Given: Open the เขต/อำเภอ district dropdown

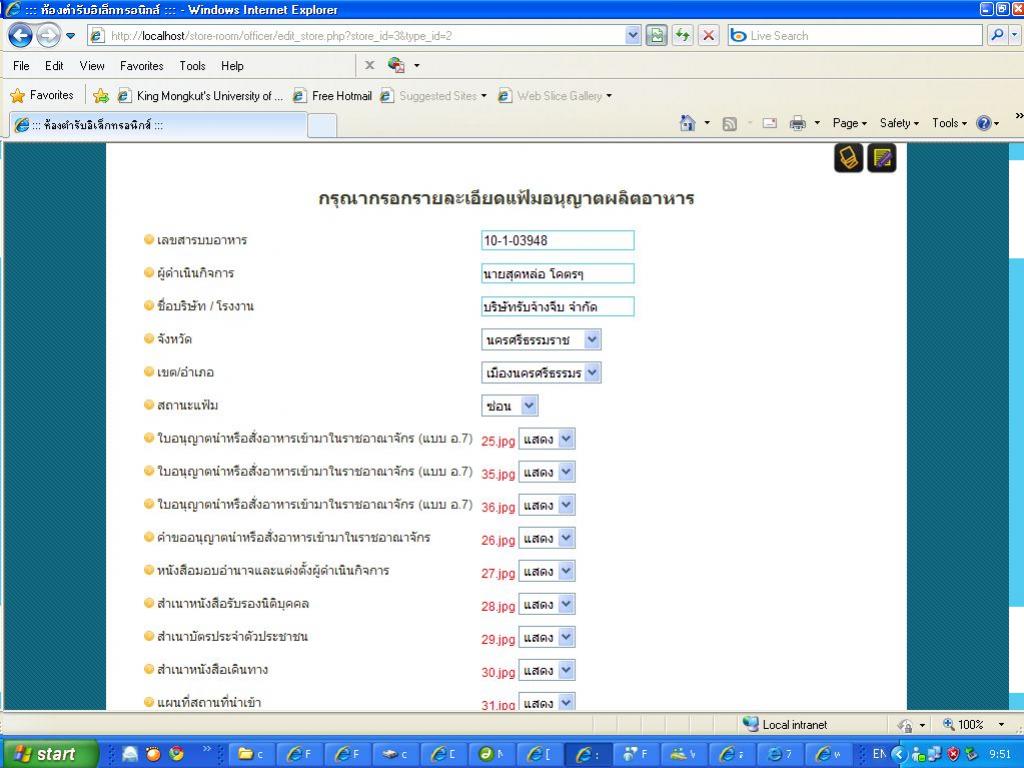Looking at the screenshot, I should pyautogui.click(x=541, y=373).
